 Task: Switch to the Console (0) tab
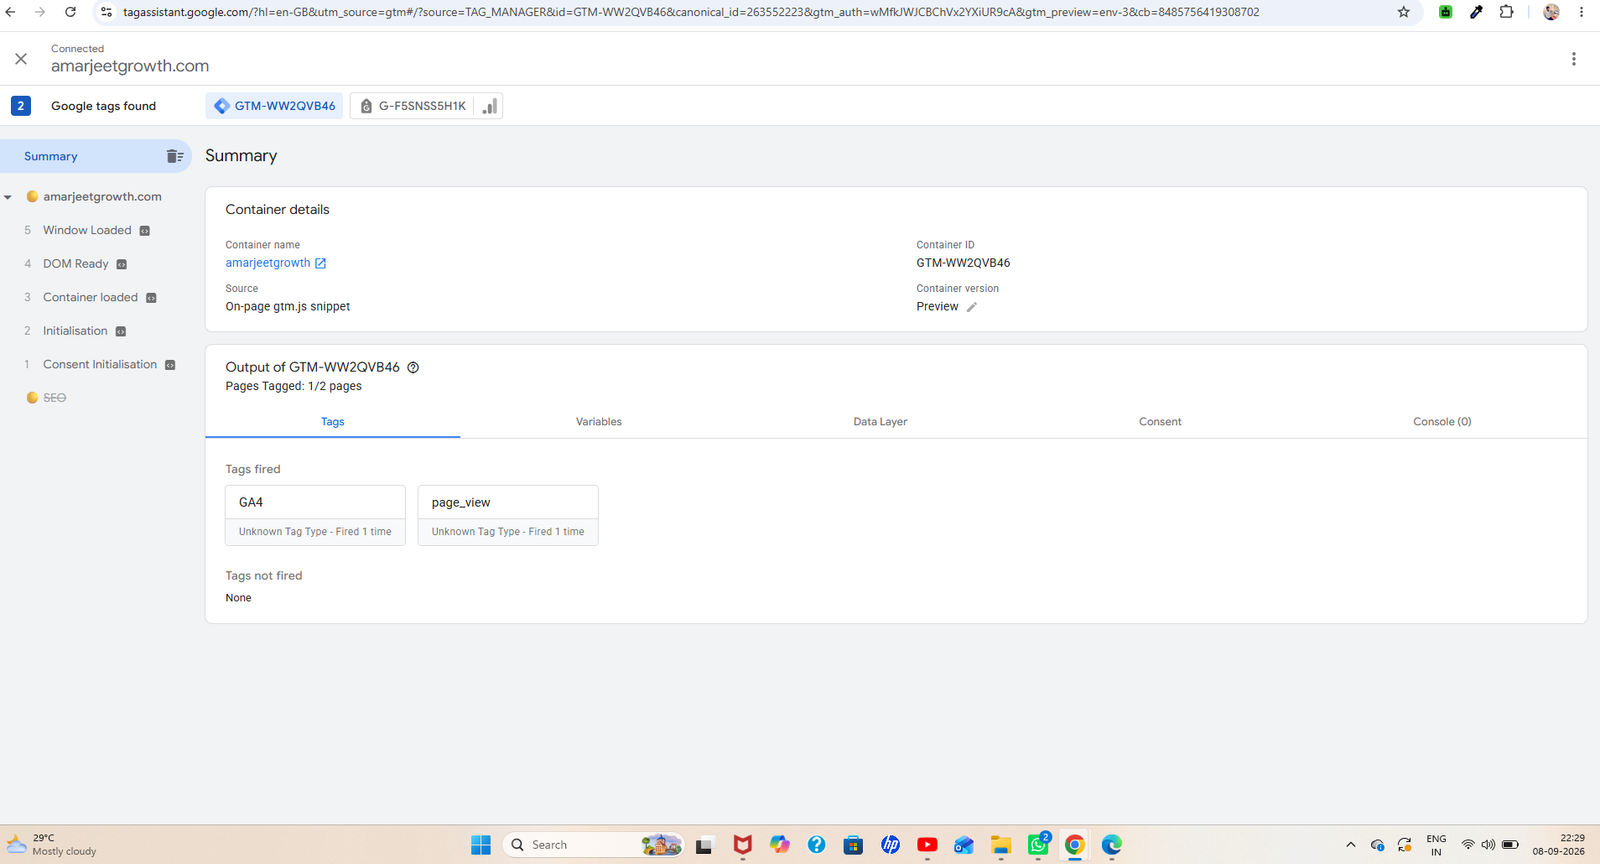[1442, 422]
